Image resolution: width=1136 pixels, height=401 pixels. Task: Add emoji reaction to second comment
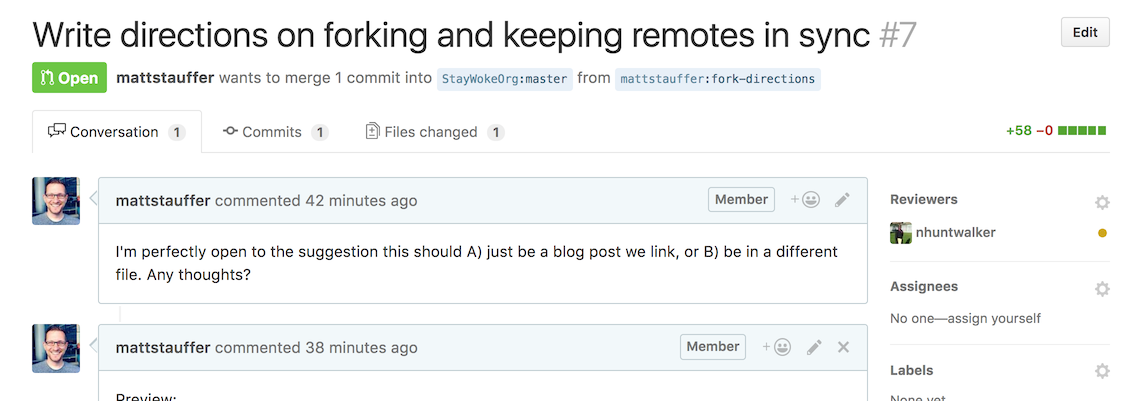tap(777, 347)
